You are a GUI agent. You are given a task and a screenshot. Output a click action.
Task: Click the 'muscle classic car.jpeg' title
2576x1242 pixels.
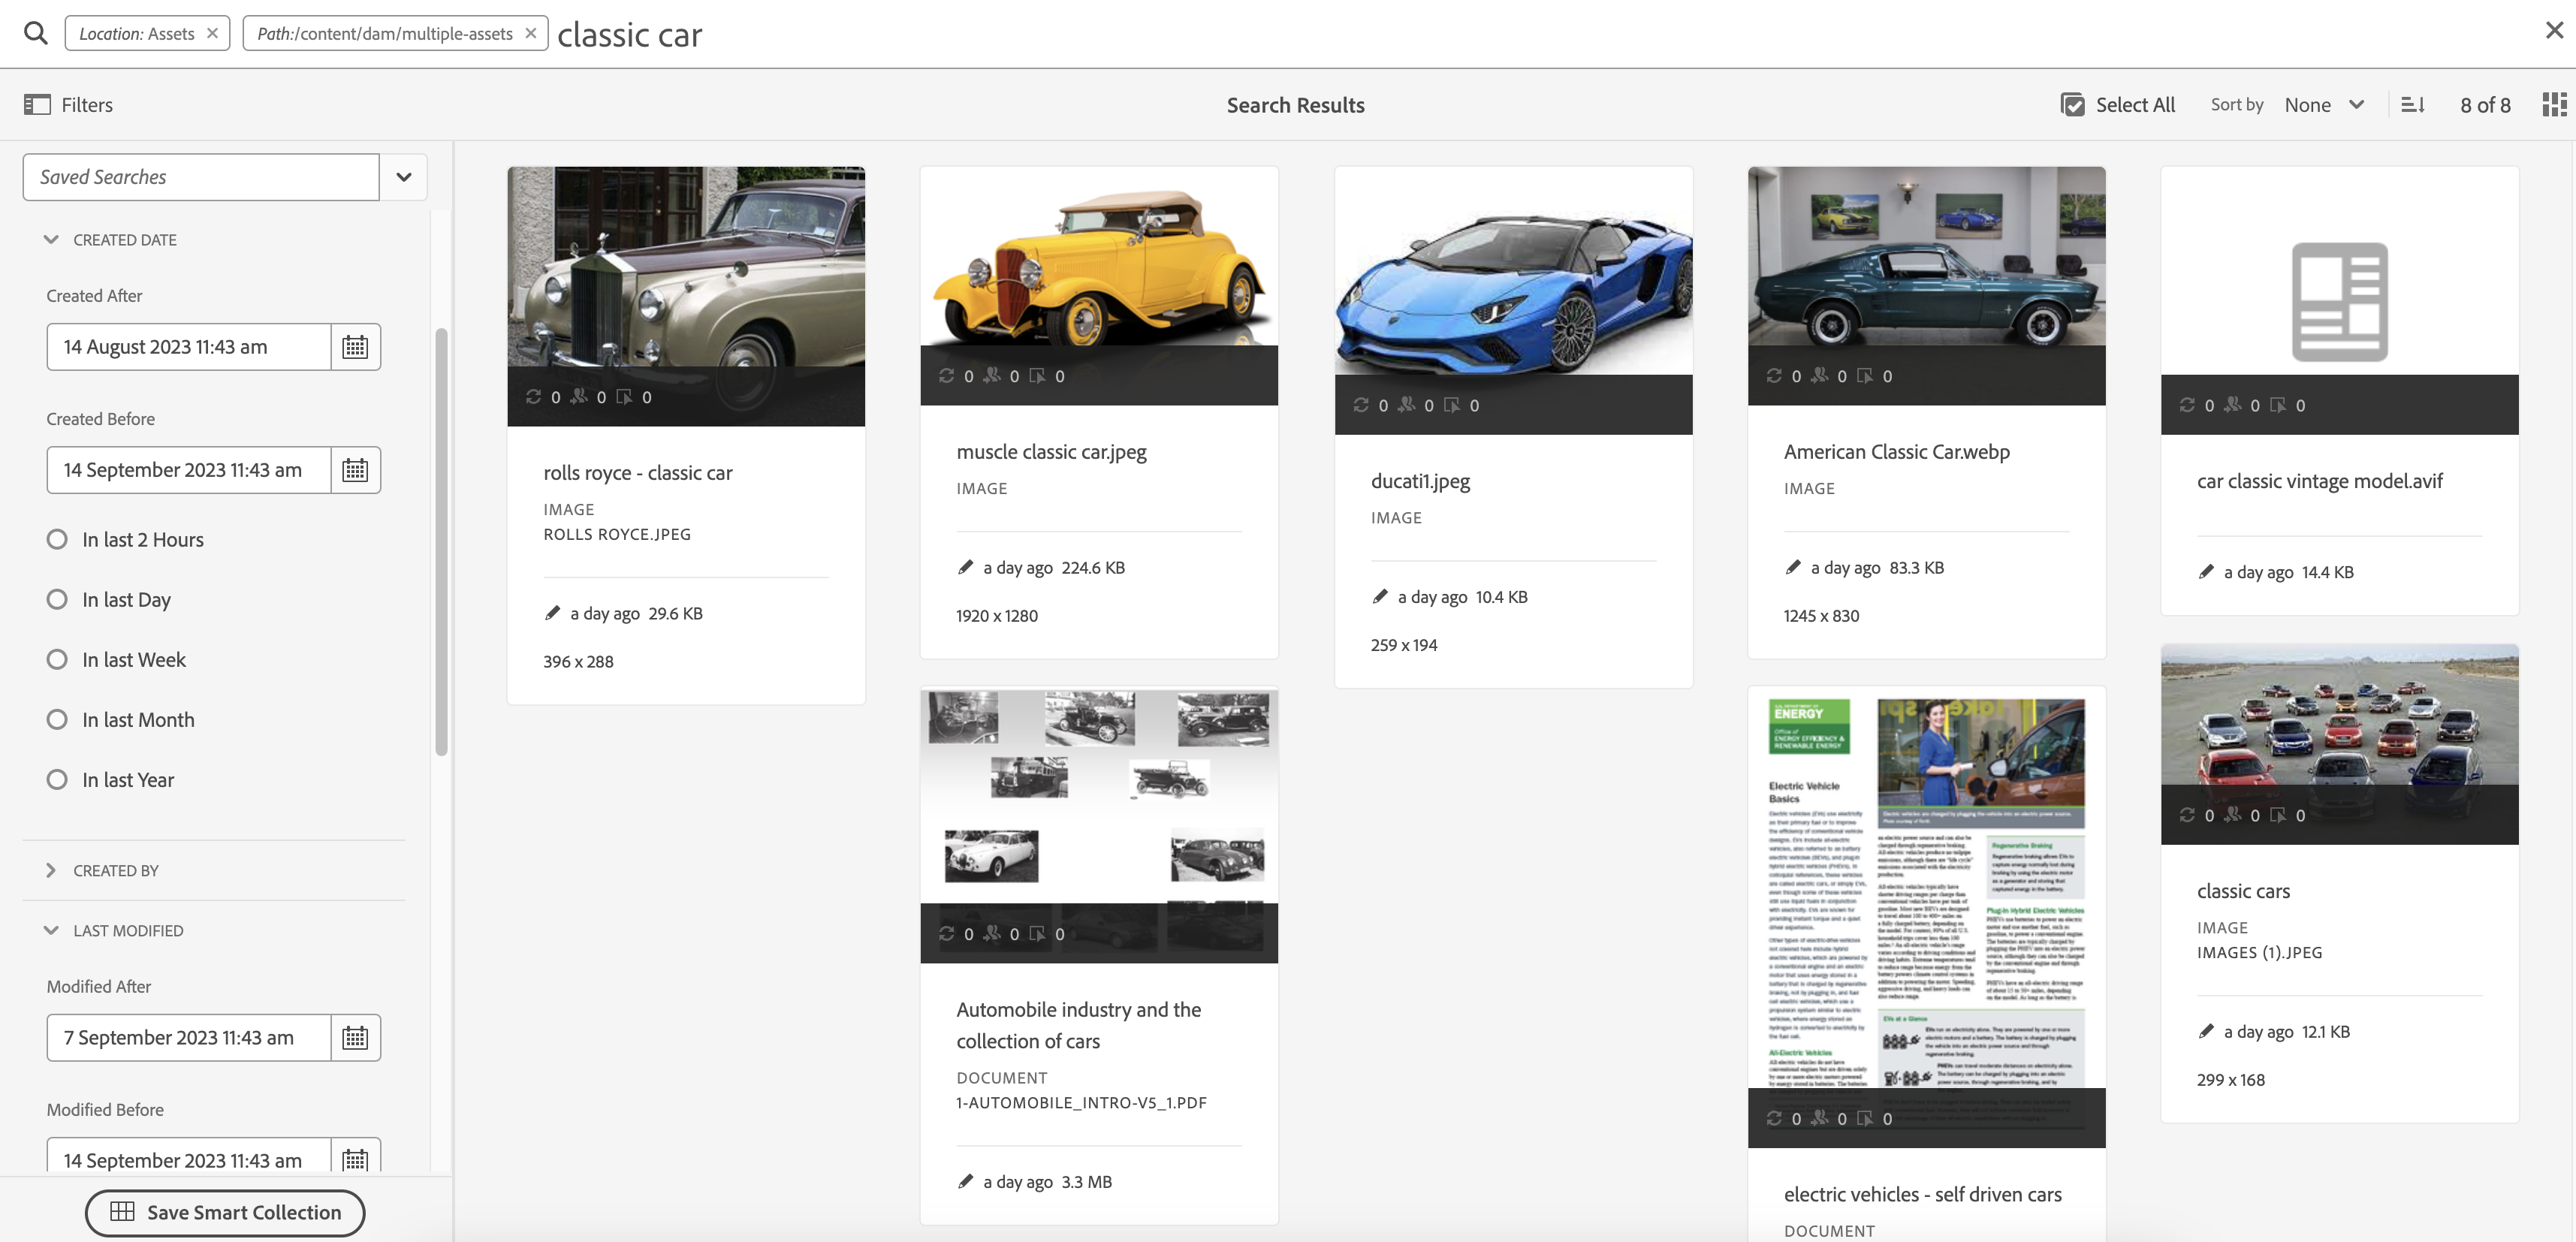tap(1051, 451)
